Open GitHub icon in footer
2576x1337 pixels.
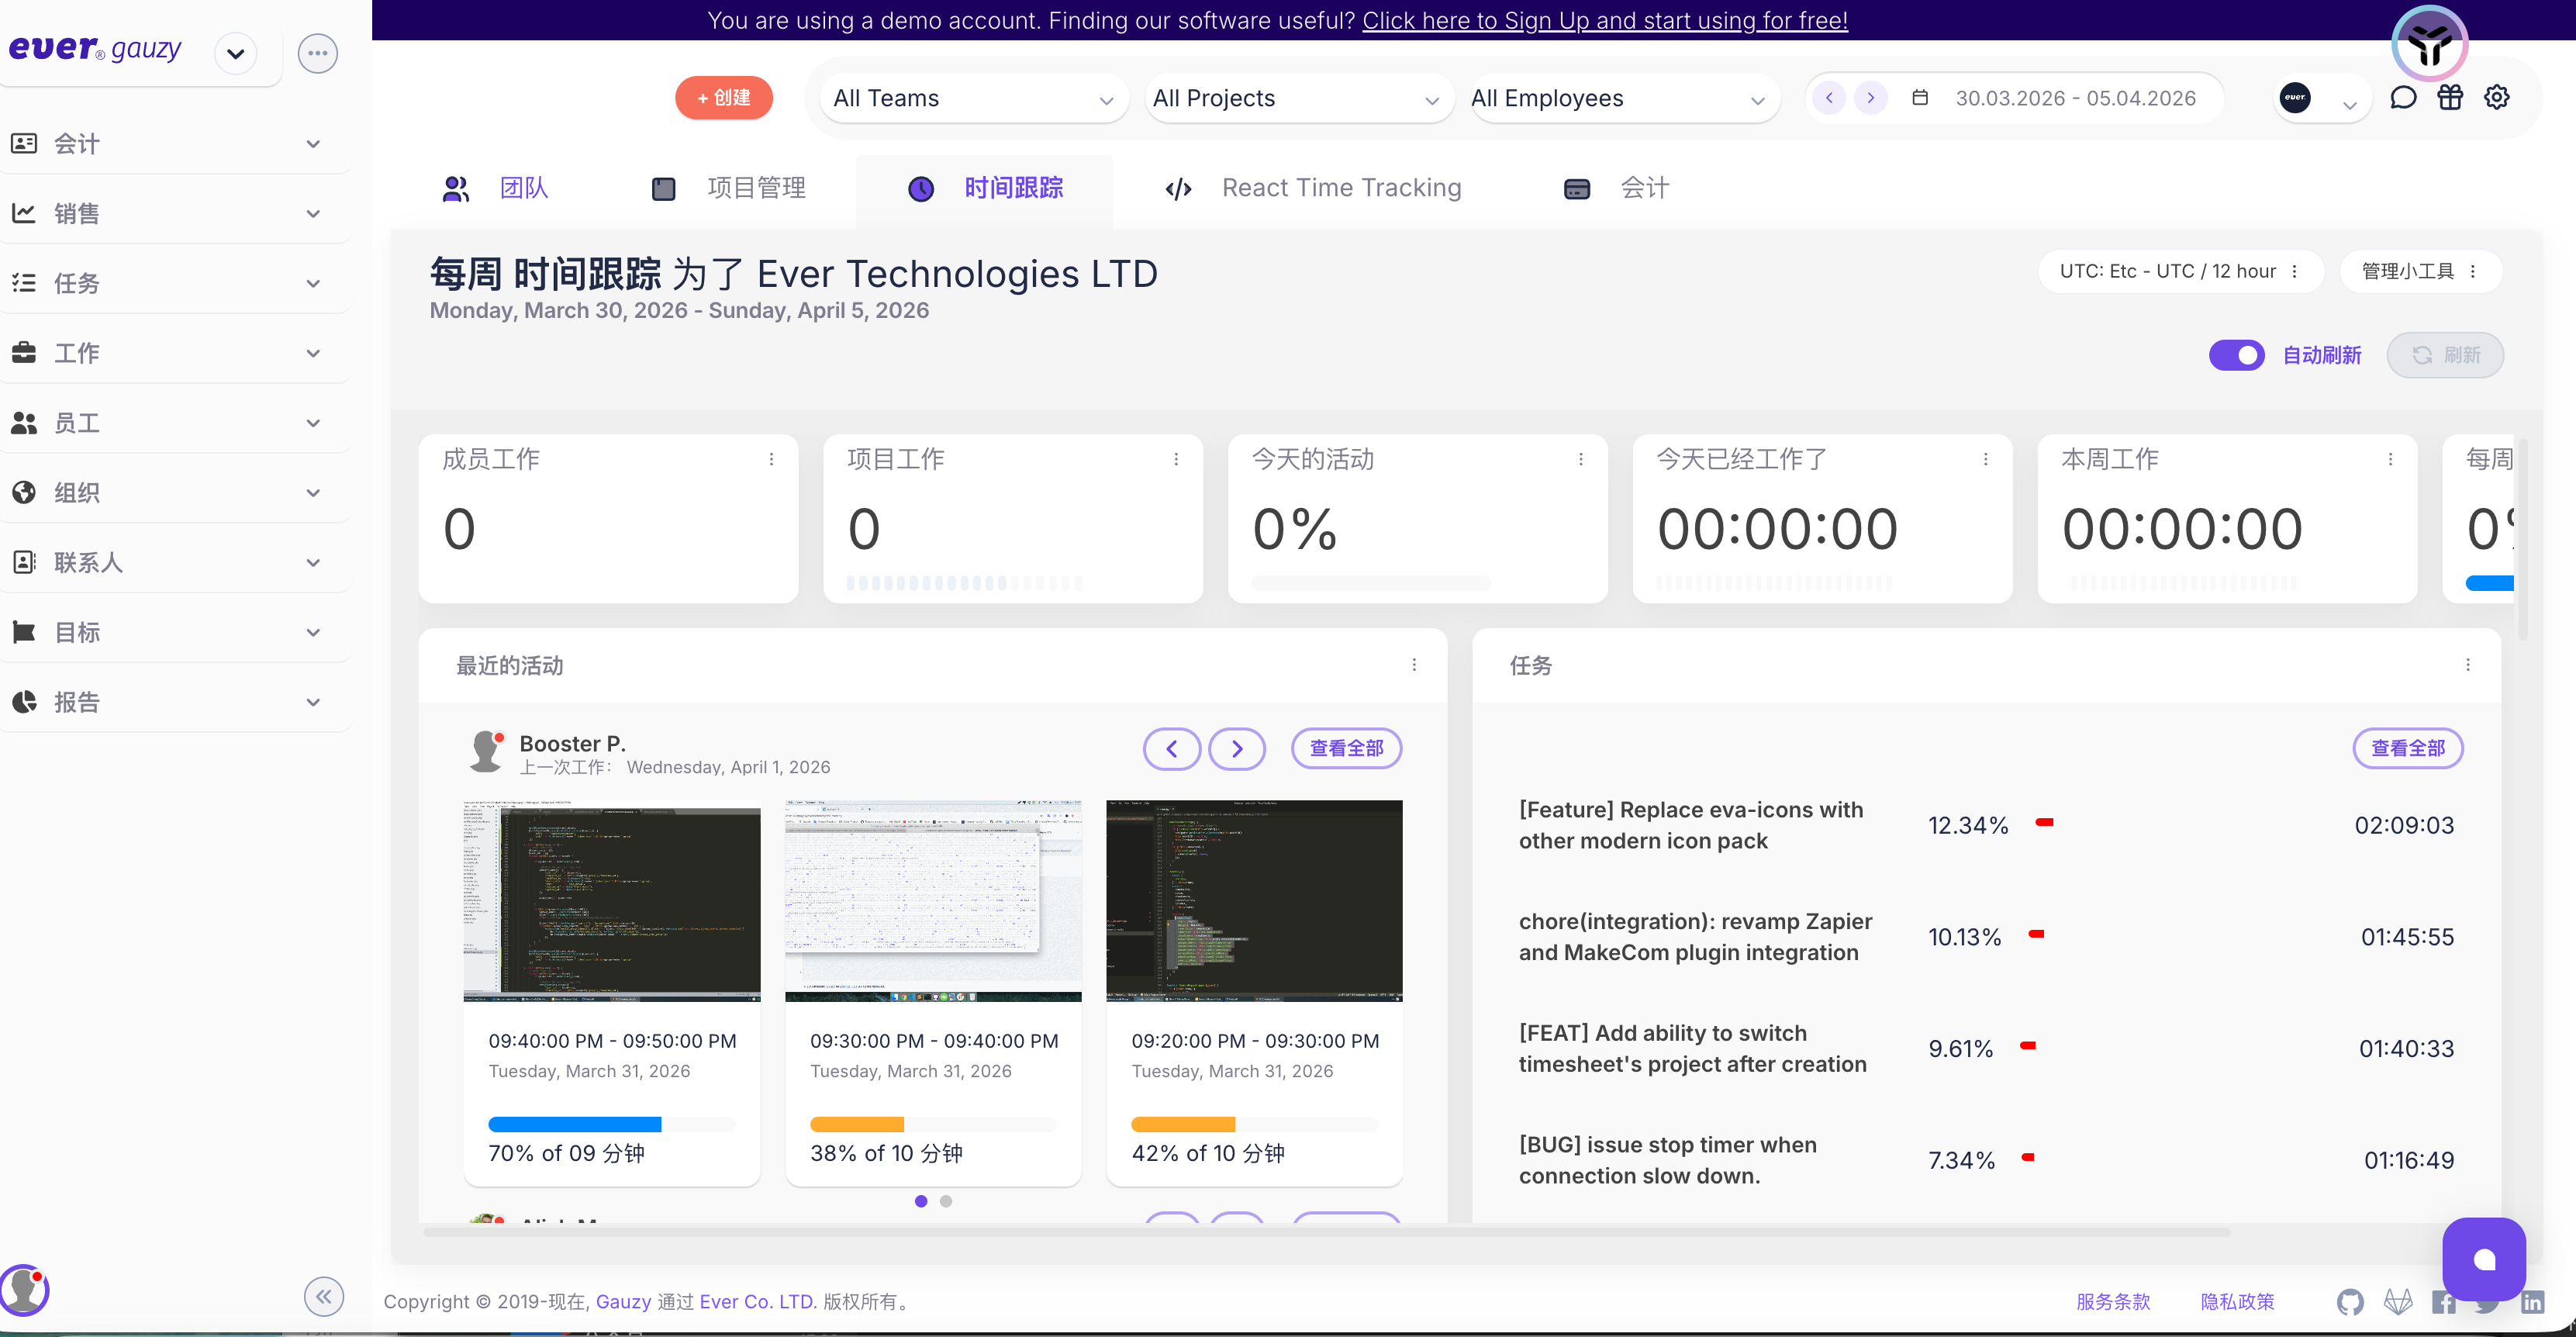2350,1302
